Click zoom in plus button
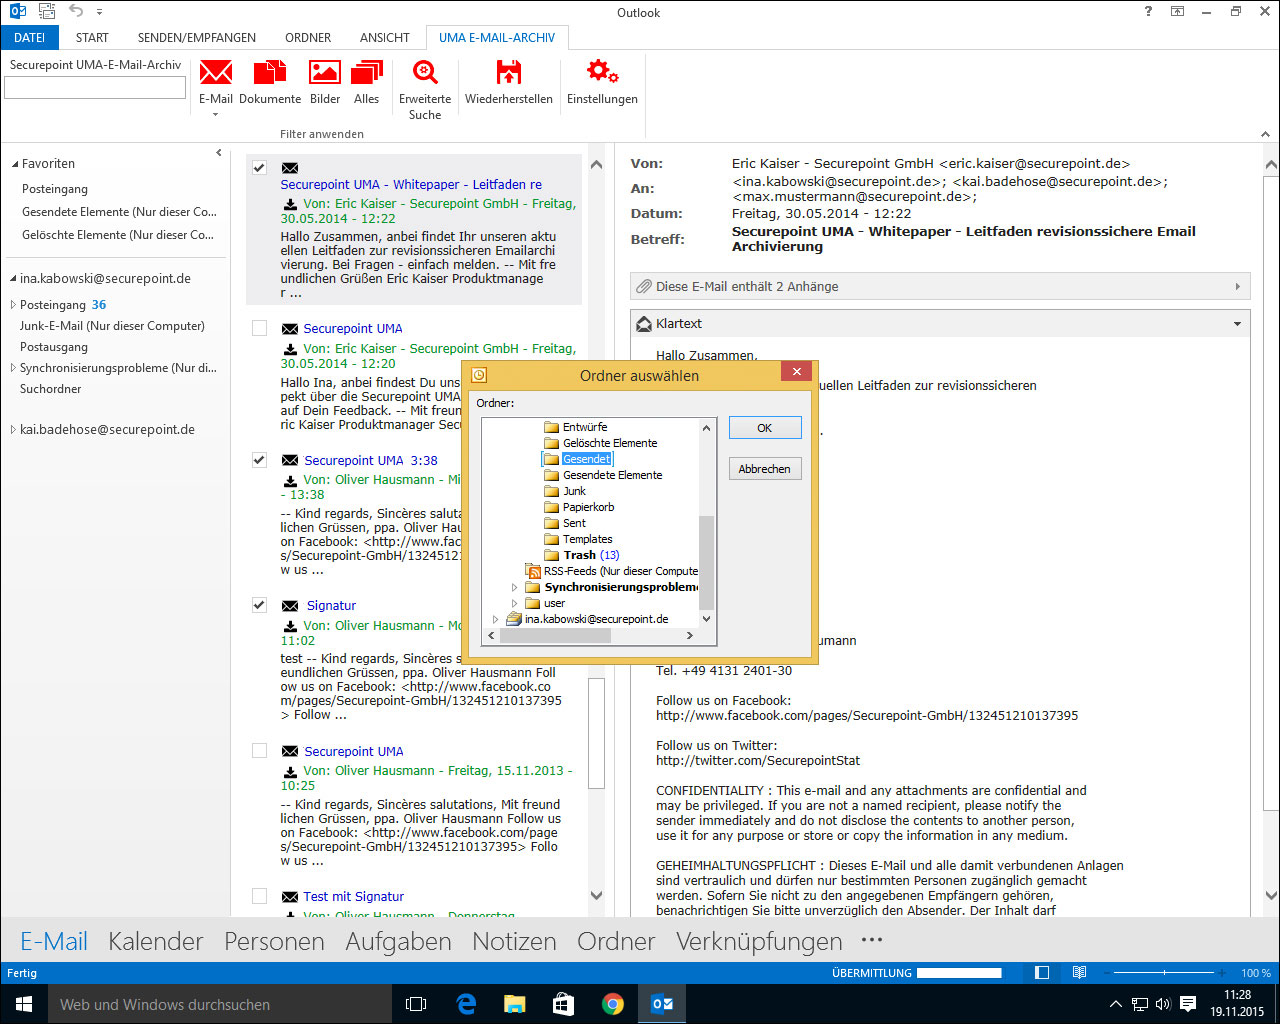The image size is (1280, 1024). [1221, 973]
